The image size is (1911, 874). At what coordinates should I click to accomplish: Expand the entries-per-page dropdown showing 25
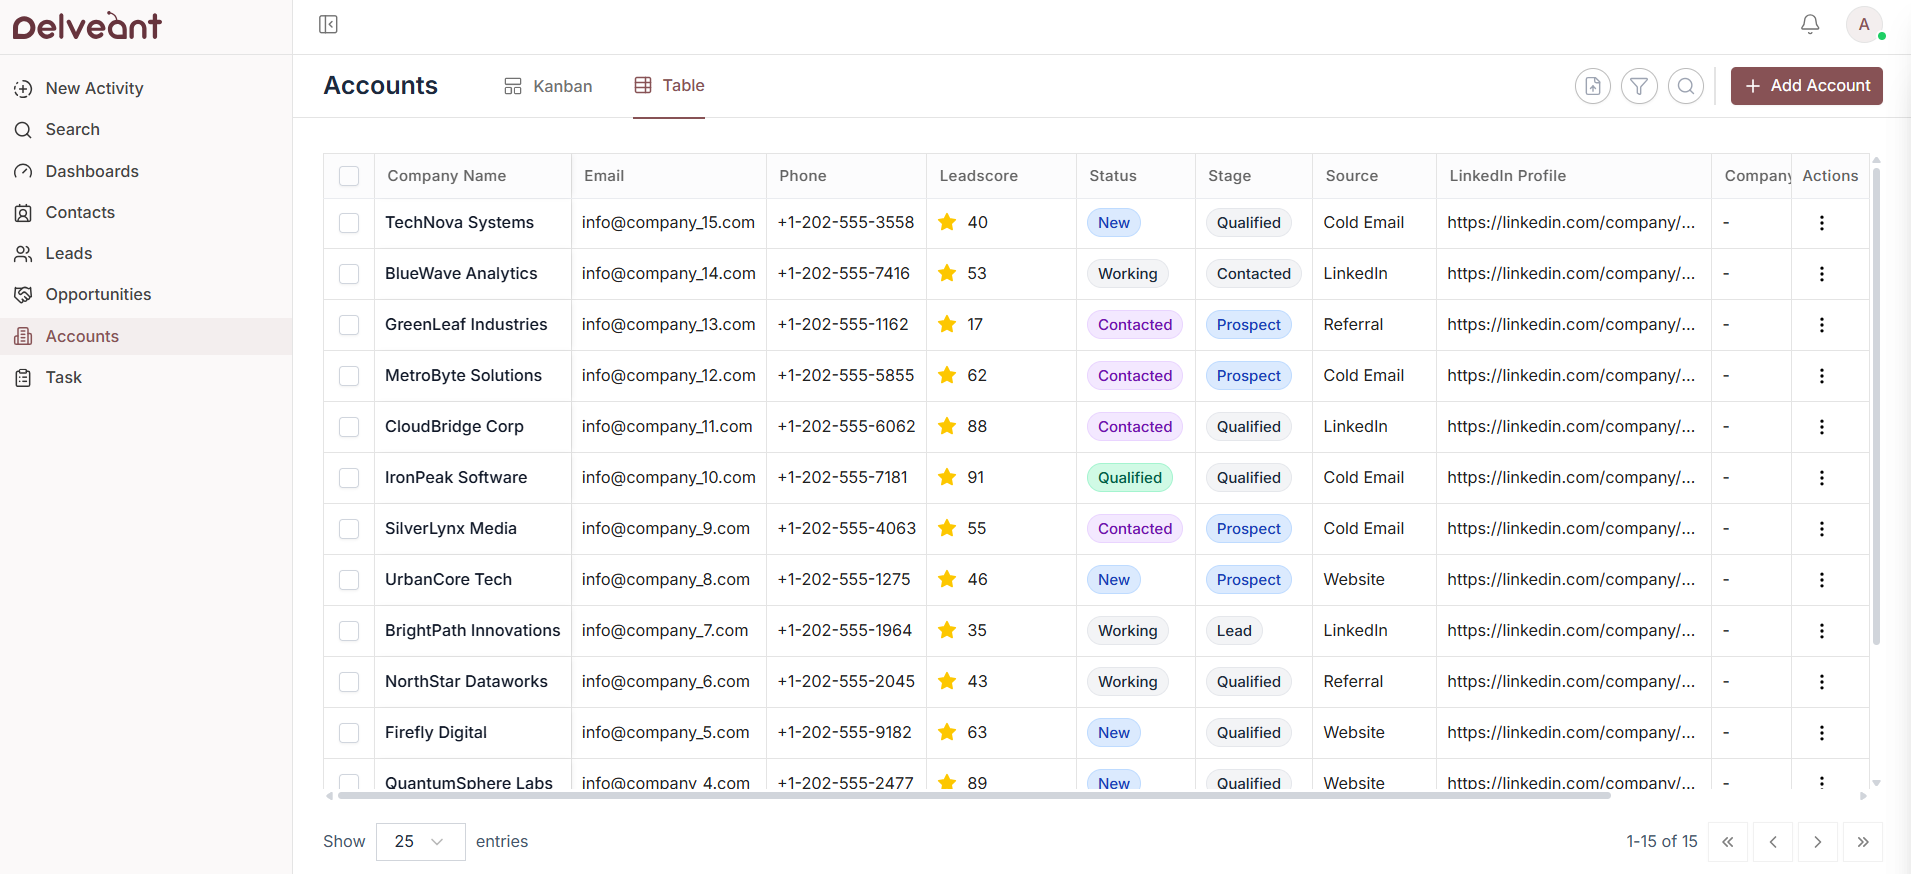tap(420, 842)
